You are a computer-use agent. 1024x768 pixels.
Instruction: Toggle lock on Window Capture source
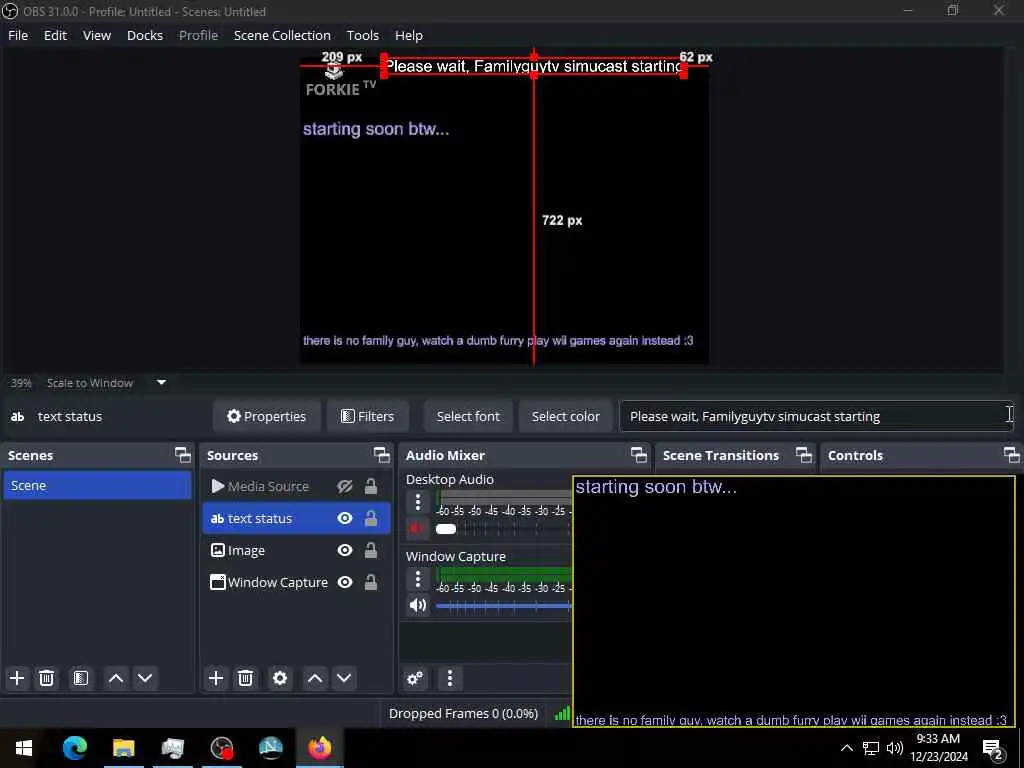(x=371, y=583)
